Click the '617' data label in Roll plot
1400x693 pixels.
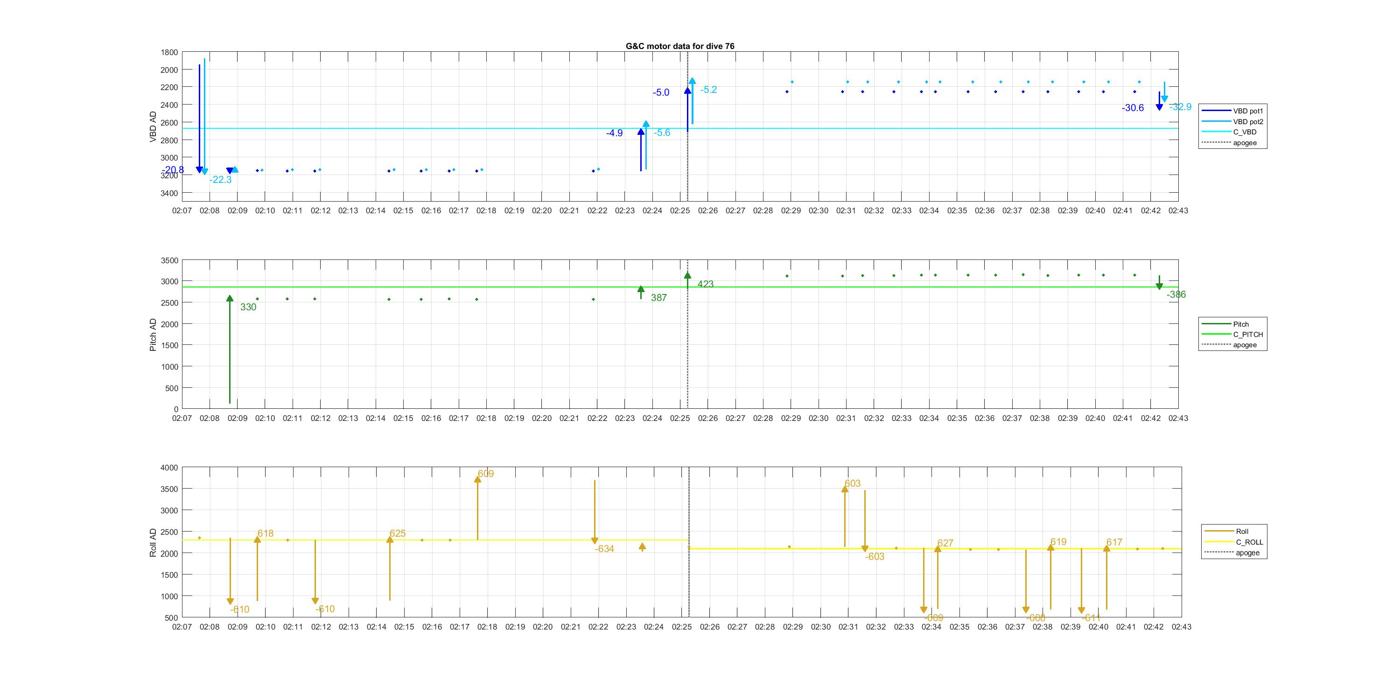coord(1114,542)
